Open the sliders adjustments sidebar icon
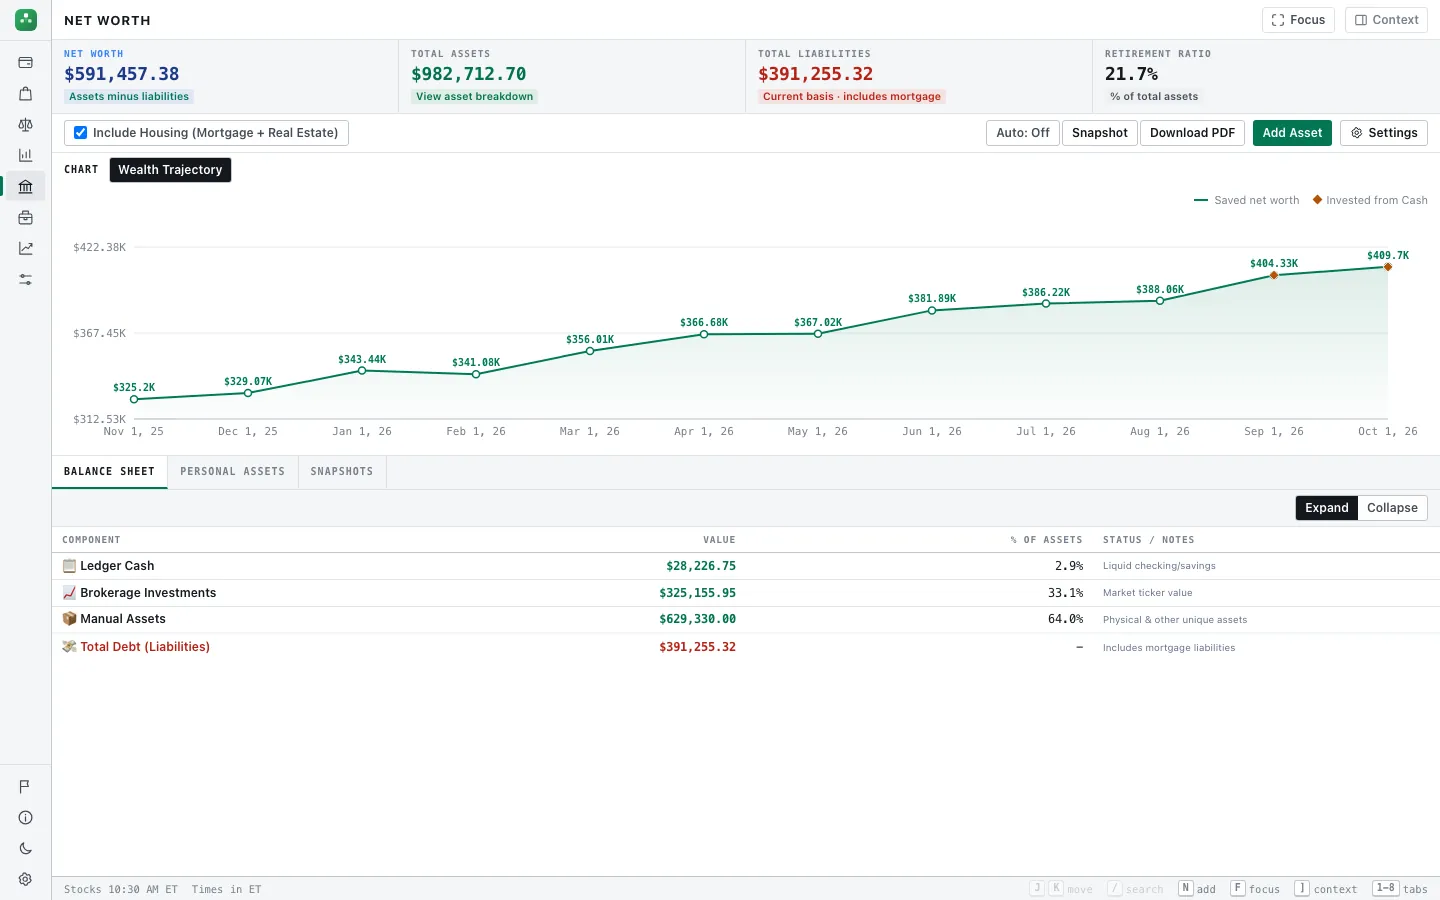The width and height of the screenshot is (1440, 900). (x=26, y=280)
